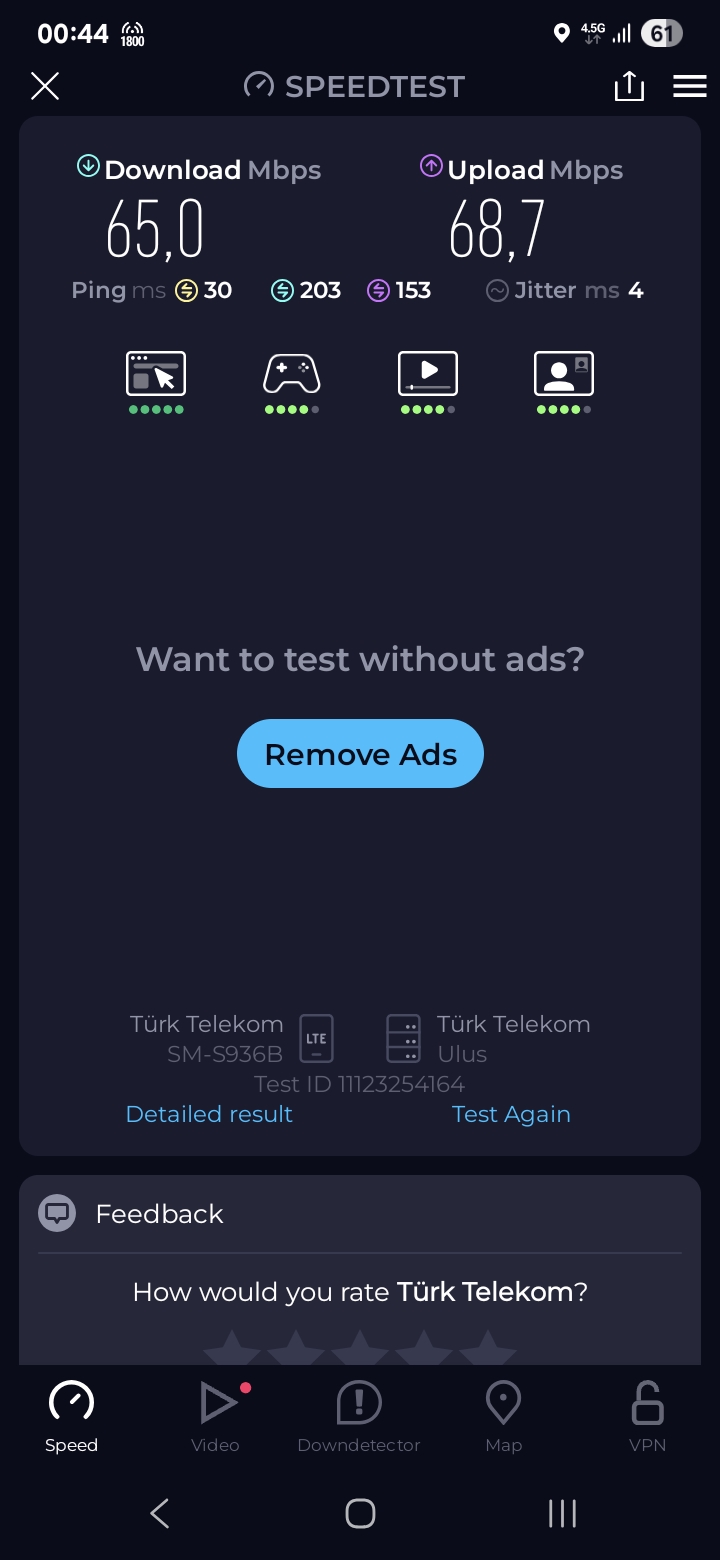Screen dimensions: 720x1560
Task: Open the VPN tab
Action: 647,1417
